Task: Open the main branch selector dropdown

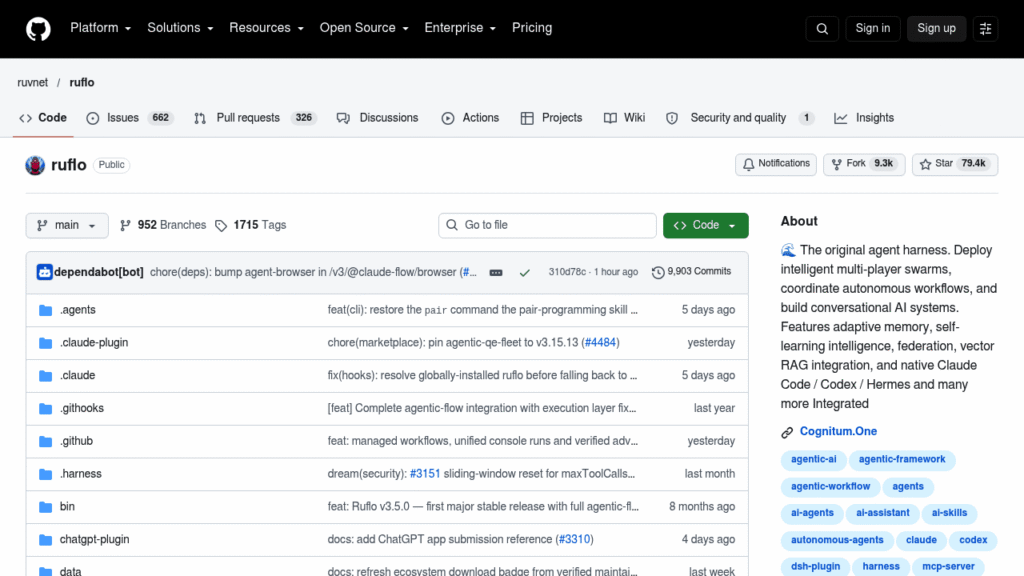Action: point(67,225)
